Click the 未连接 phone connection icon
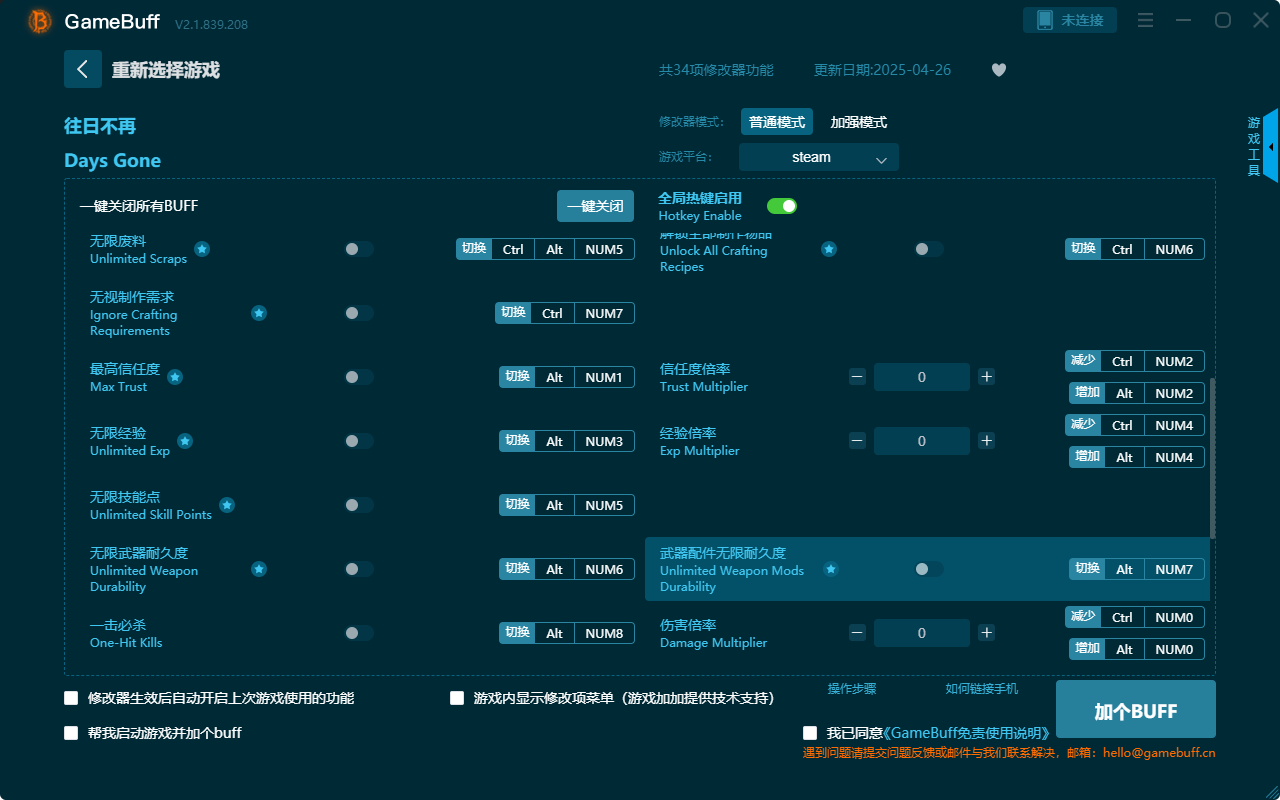This screenshot has width=1280, height=800. click(x=1069, y=19)
